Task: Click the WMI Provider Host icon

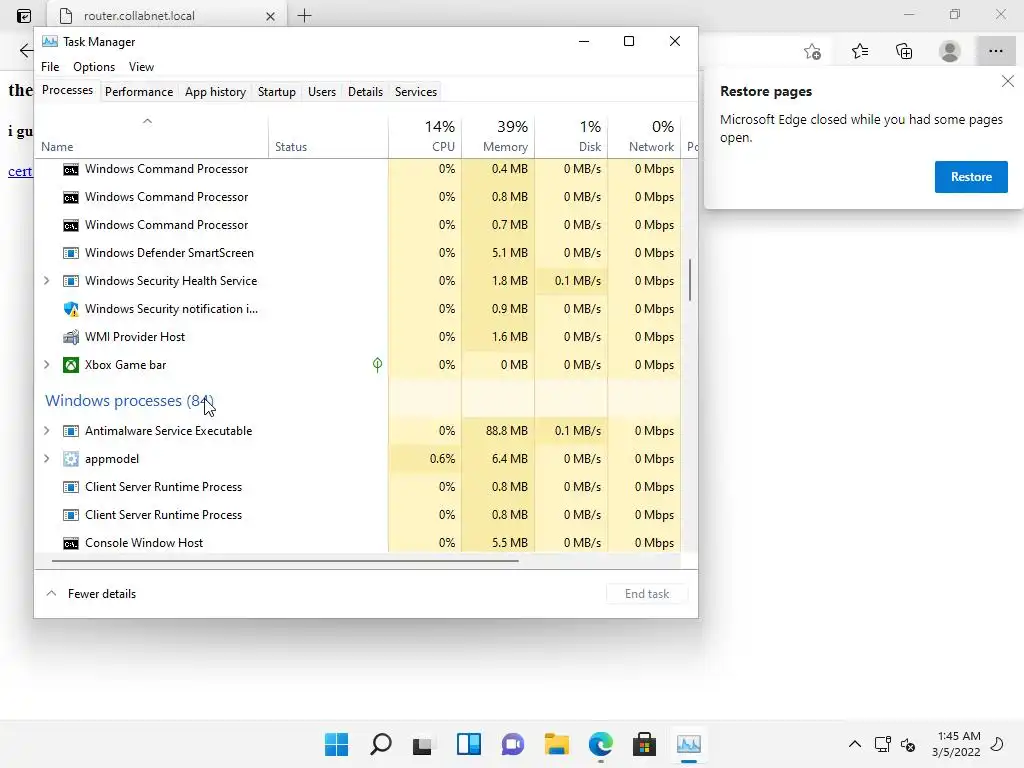Action: 71,337
